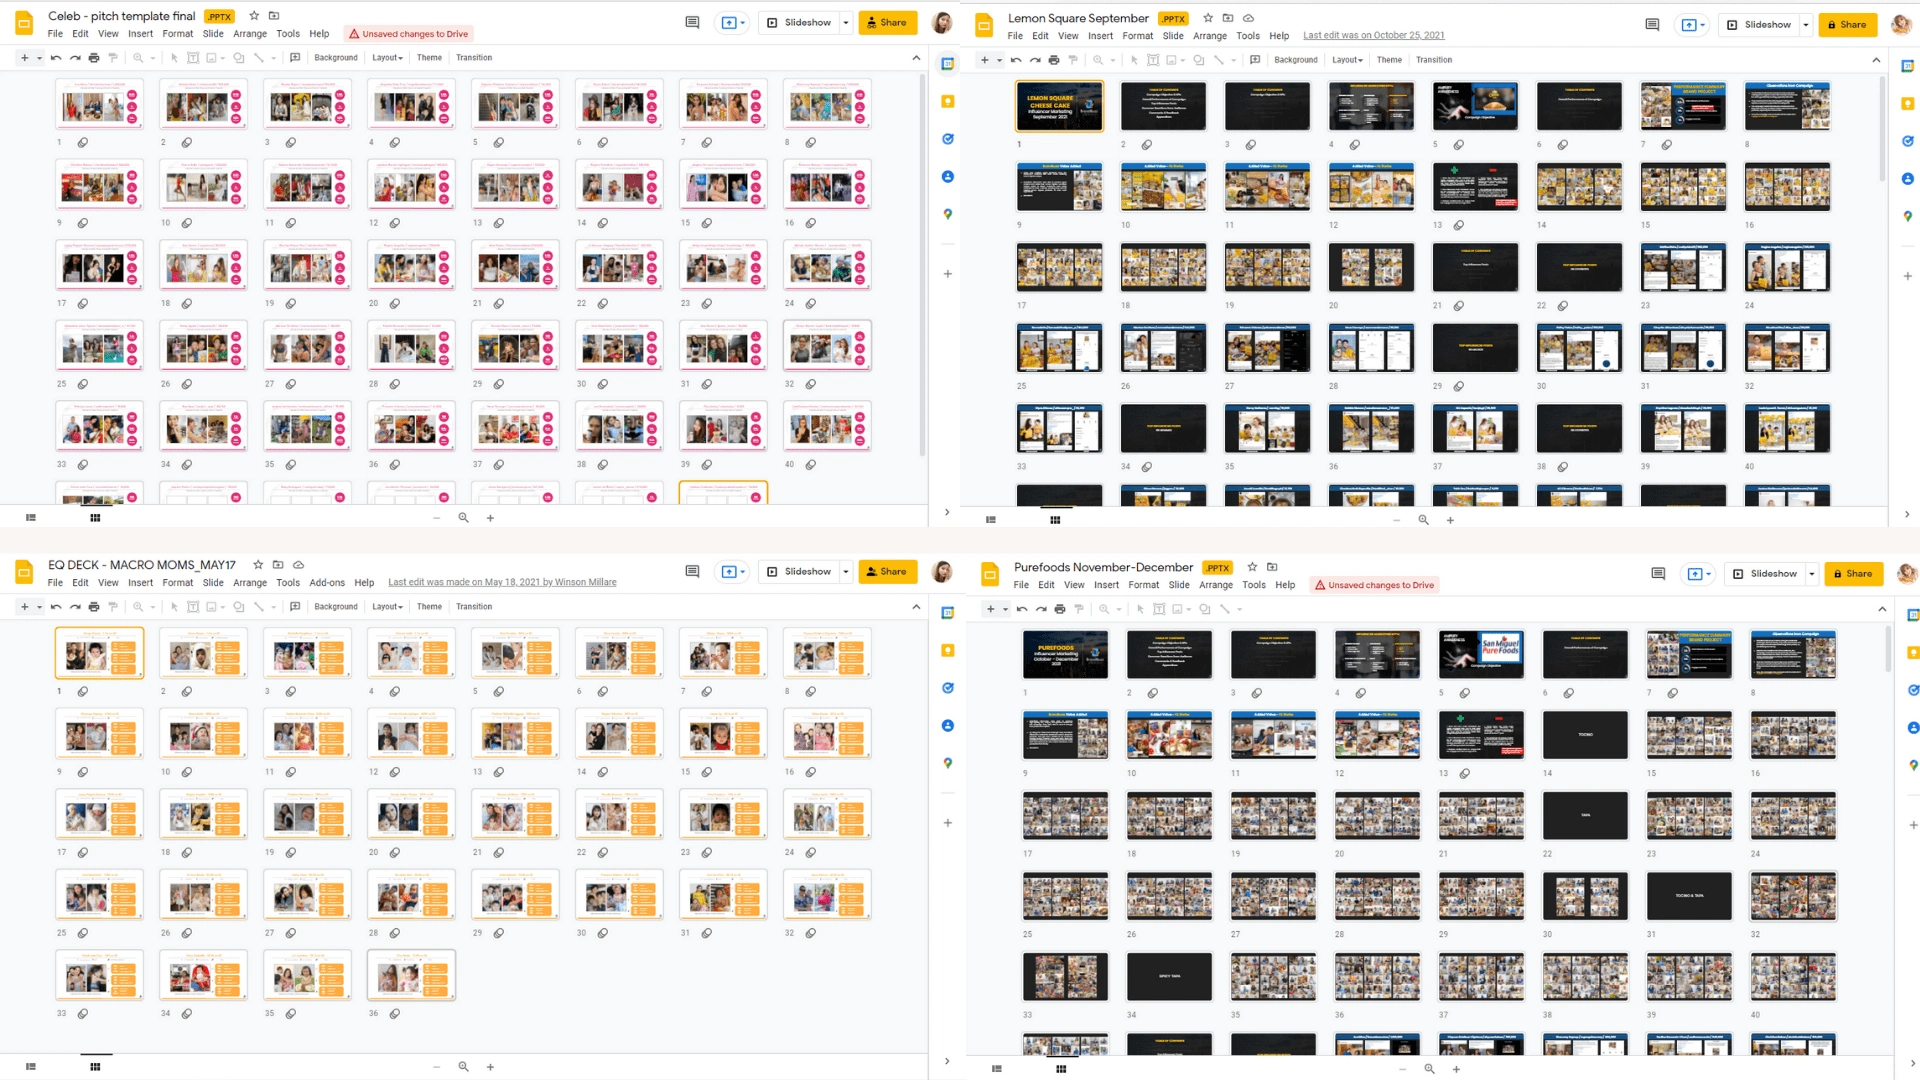Open comment history in Purefoods window
1920x1080 pixels.
(1658, 574)
